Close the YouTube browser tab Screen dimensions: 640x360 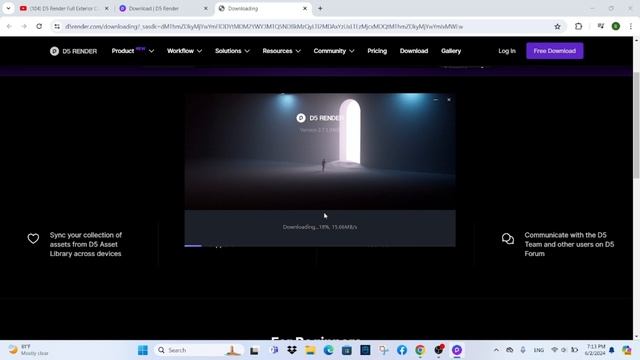click(x=107, y=8)
